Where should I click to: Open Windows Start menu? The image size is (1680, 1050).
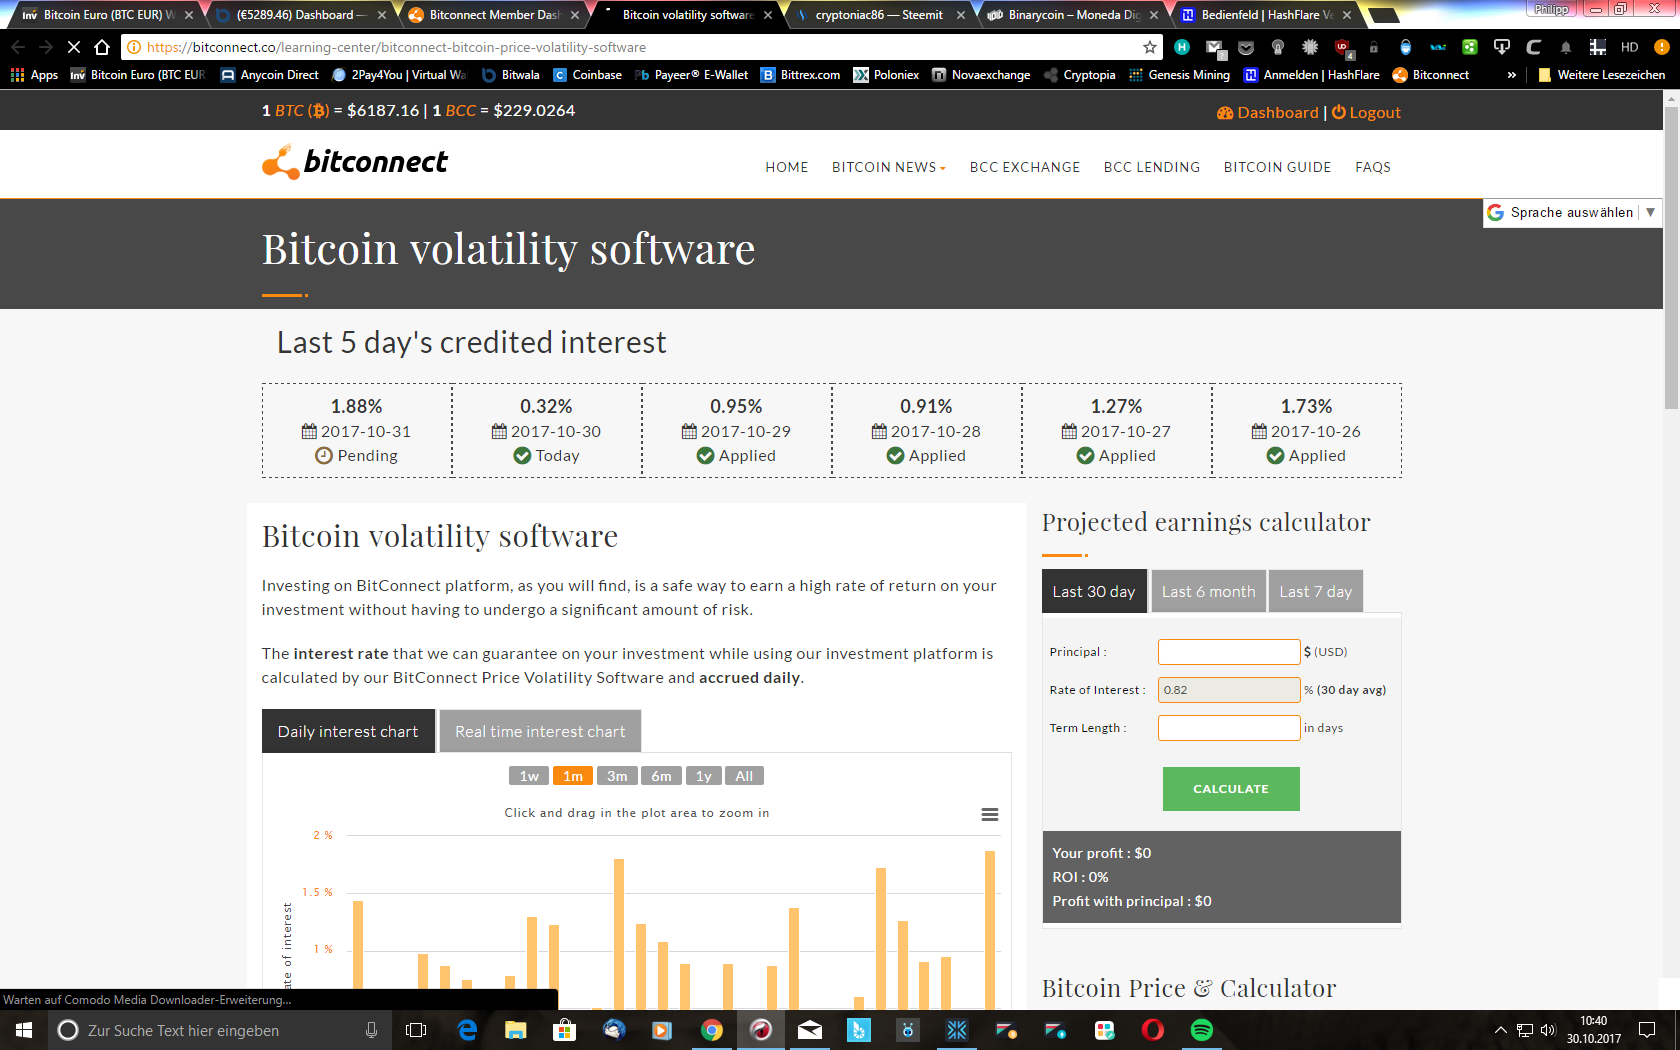(x=24, y=1030)
